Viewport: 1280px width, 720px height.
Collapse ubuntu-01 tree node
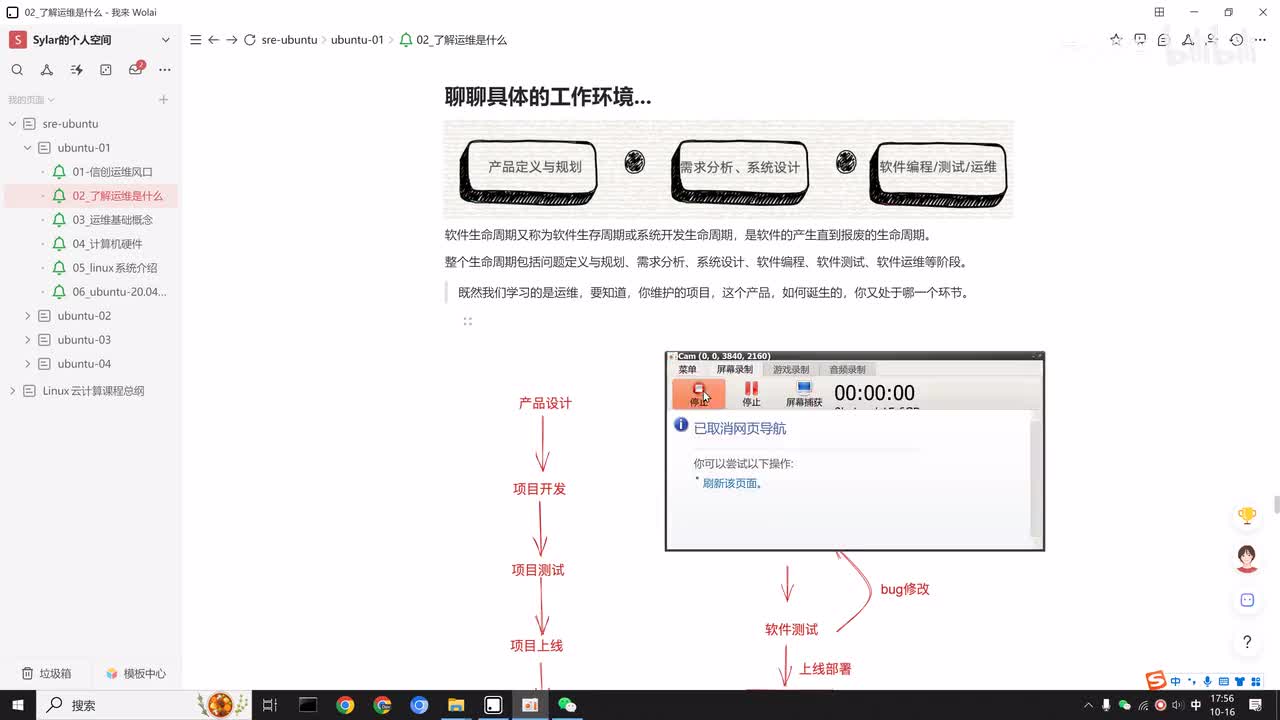click(27, 148)
